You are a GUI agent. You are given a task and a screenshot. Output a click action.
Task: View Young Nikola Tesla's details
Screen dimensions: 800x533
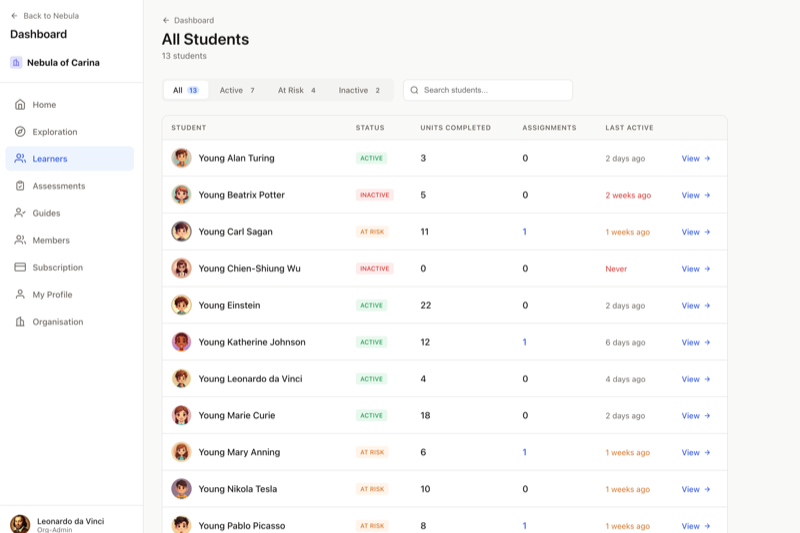pyautogui.click(x=696, y=489)
